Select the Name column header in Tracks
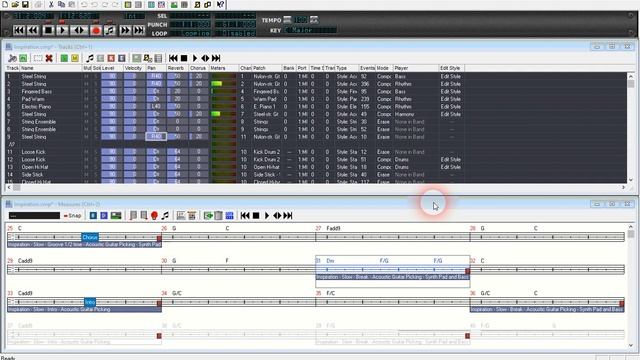Screen dimensions: 640x360 (51, 68)
